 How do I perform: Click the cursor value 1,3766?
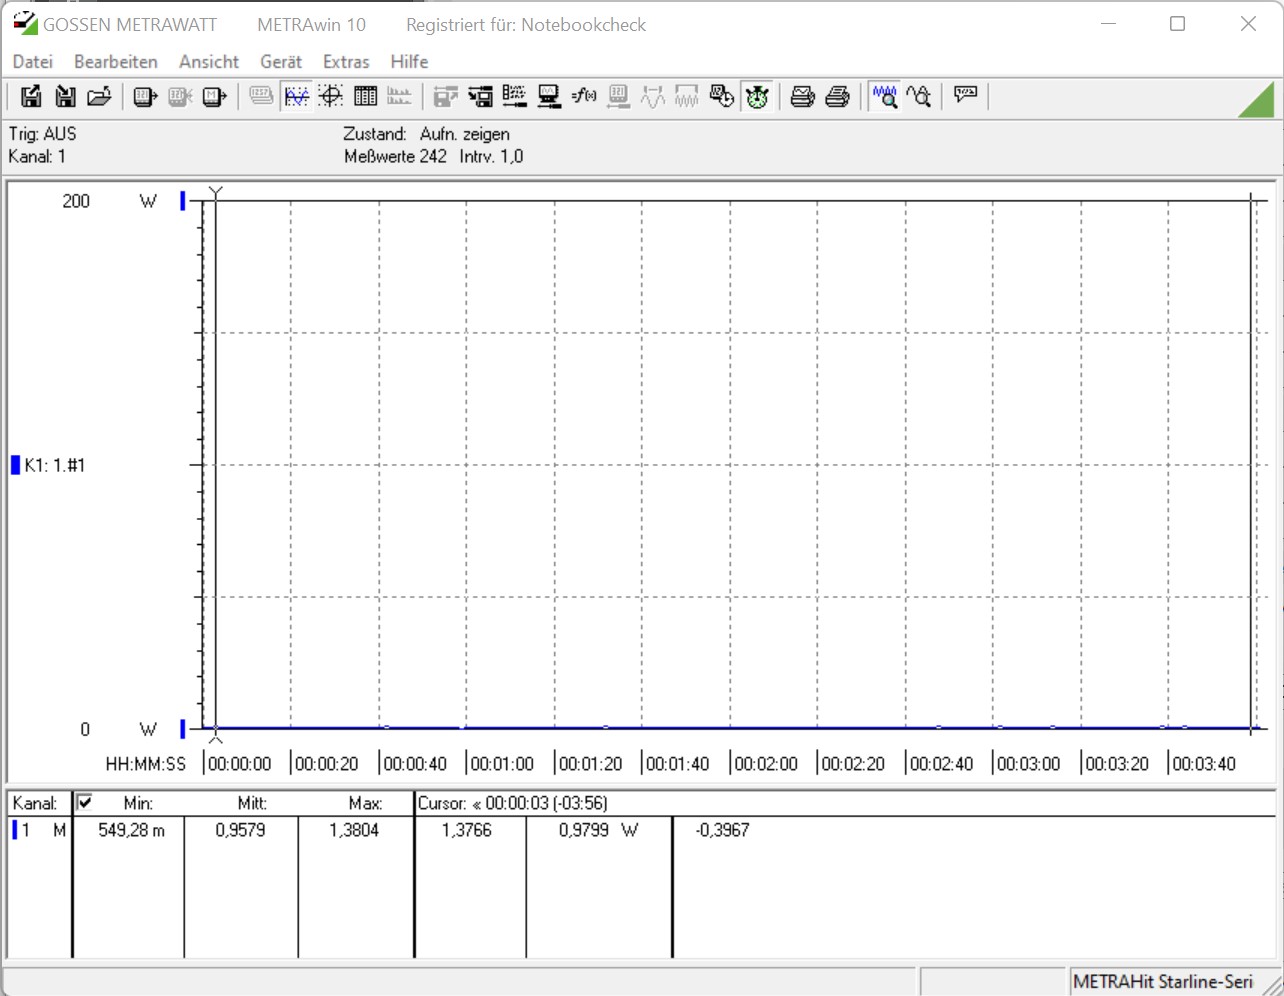(467, 830)
